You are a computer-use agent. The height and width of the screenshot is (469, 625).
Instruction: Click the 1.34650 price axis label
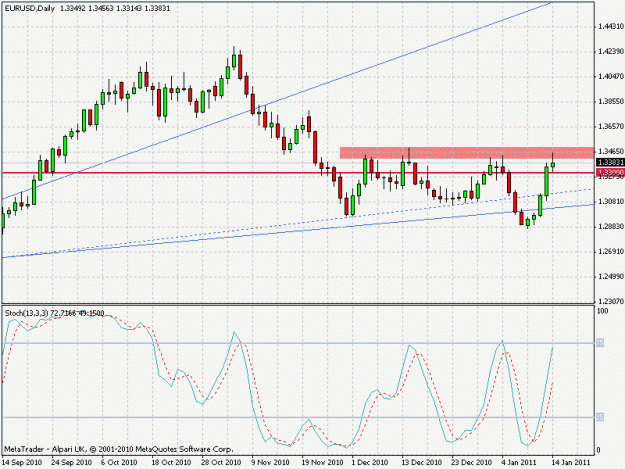610,151
